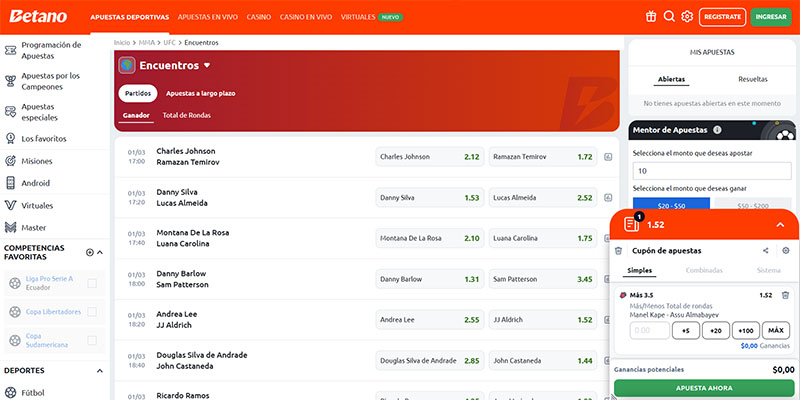Collapse the Deportes section
800x400 pixels.
coord(100,371)
